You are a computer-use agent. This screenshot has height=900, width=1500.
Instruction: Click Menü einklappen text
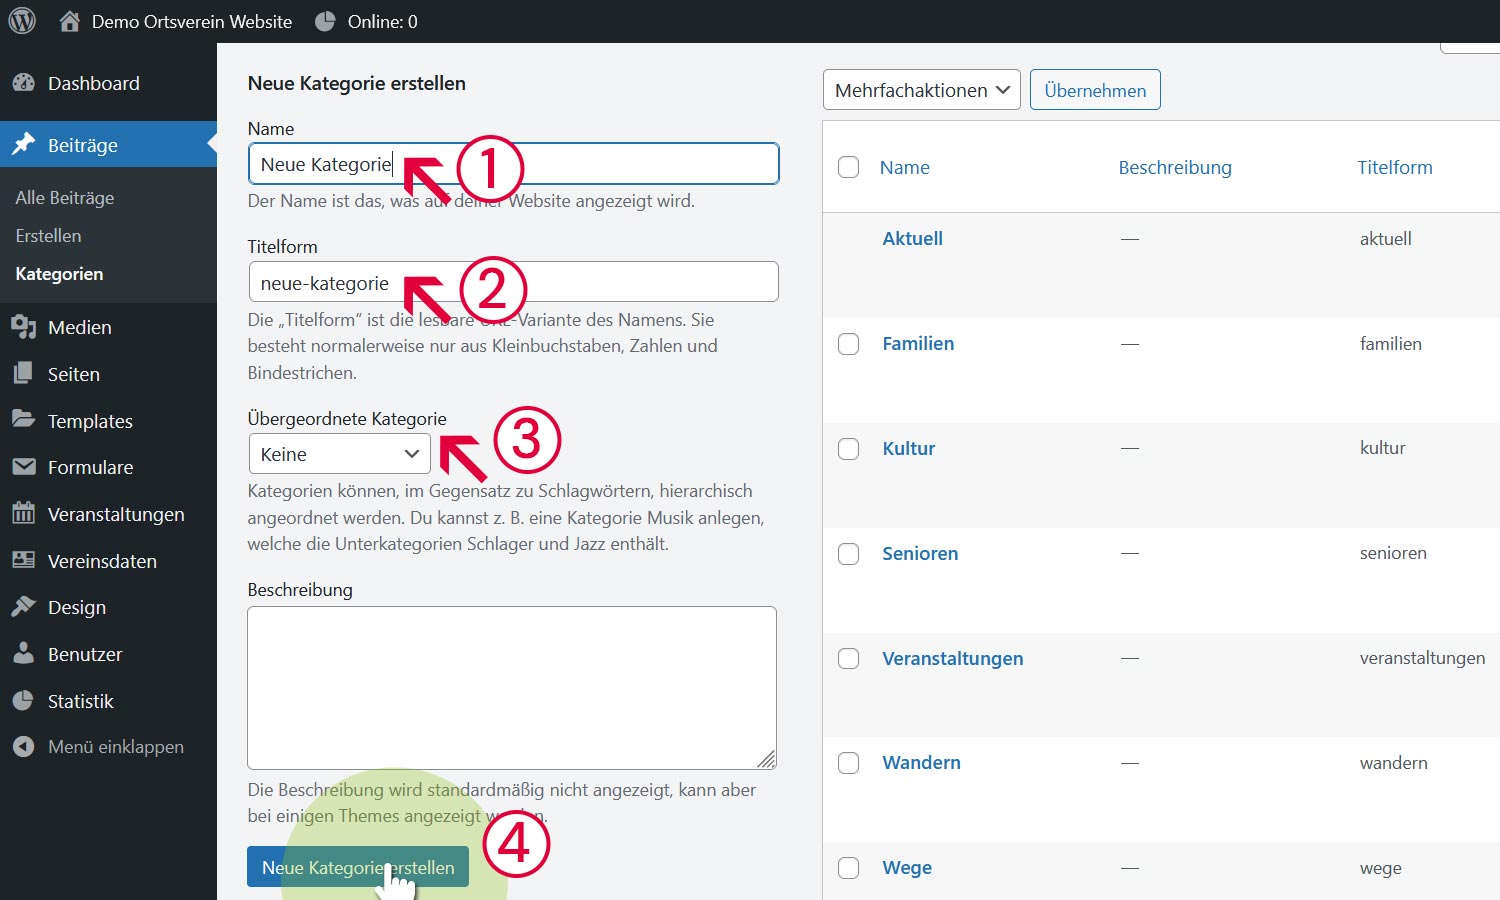[116, 747]
